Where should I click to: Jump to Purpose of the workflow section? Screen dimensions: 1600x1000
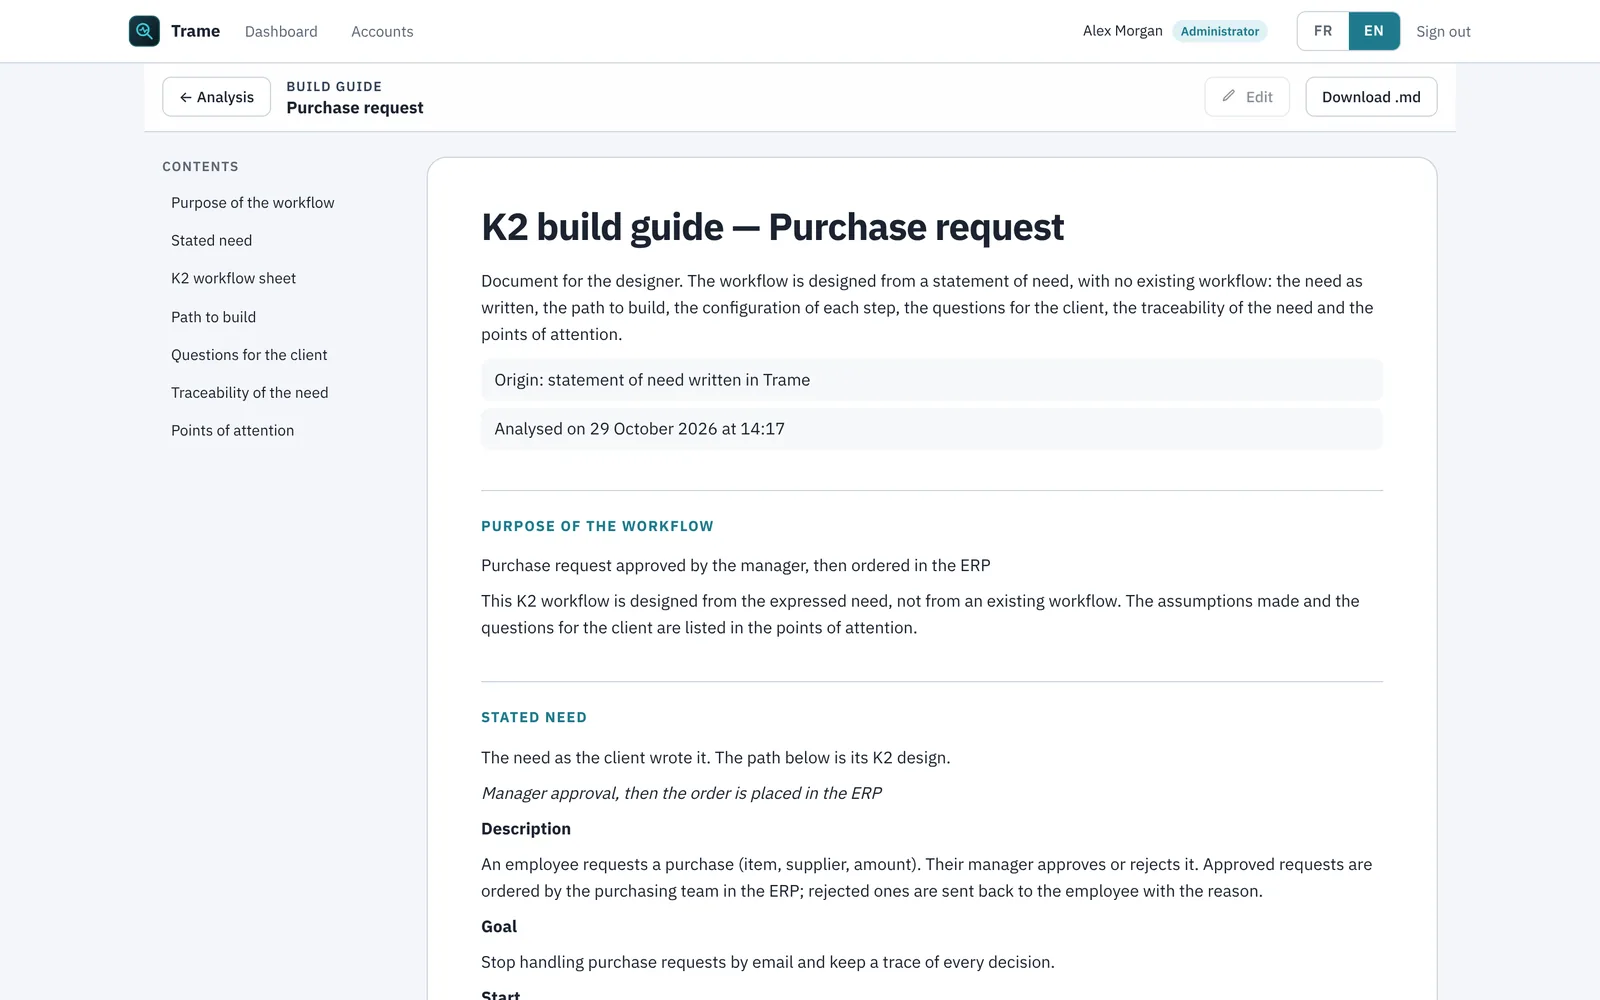(x=253, y=203)
